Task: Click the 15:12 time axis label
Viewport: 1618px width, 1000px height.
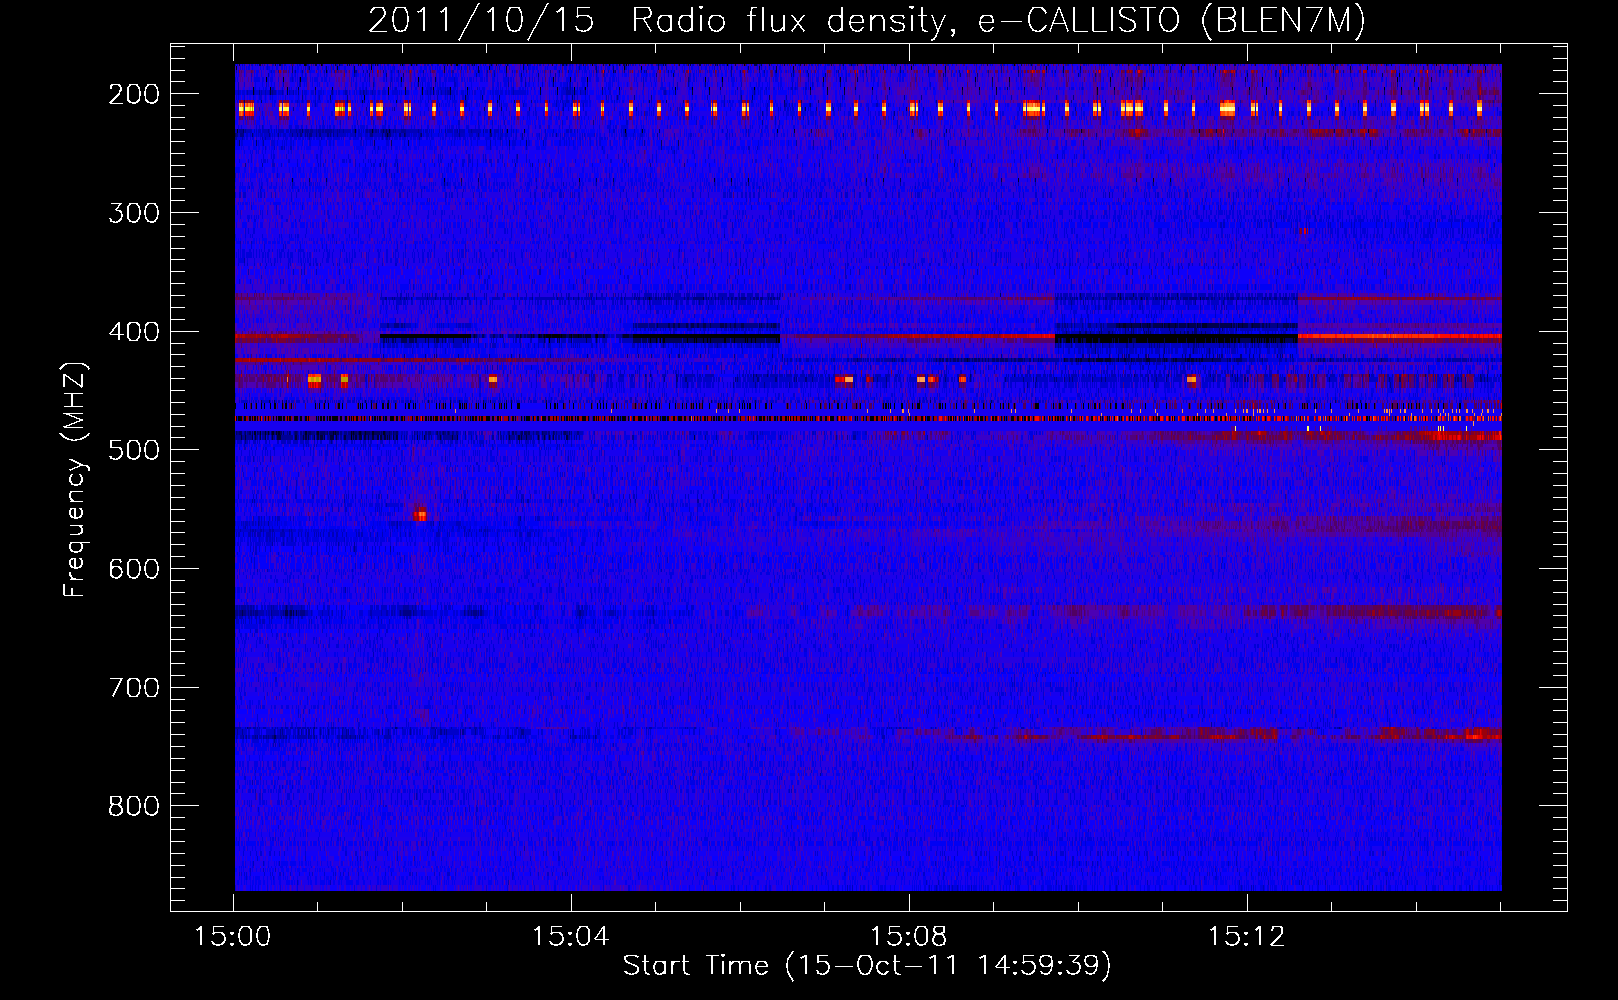Action: tap(1246, 937)
